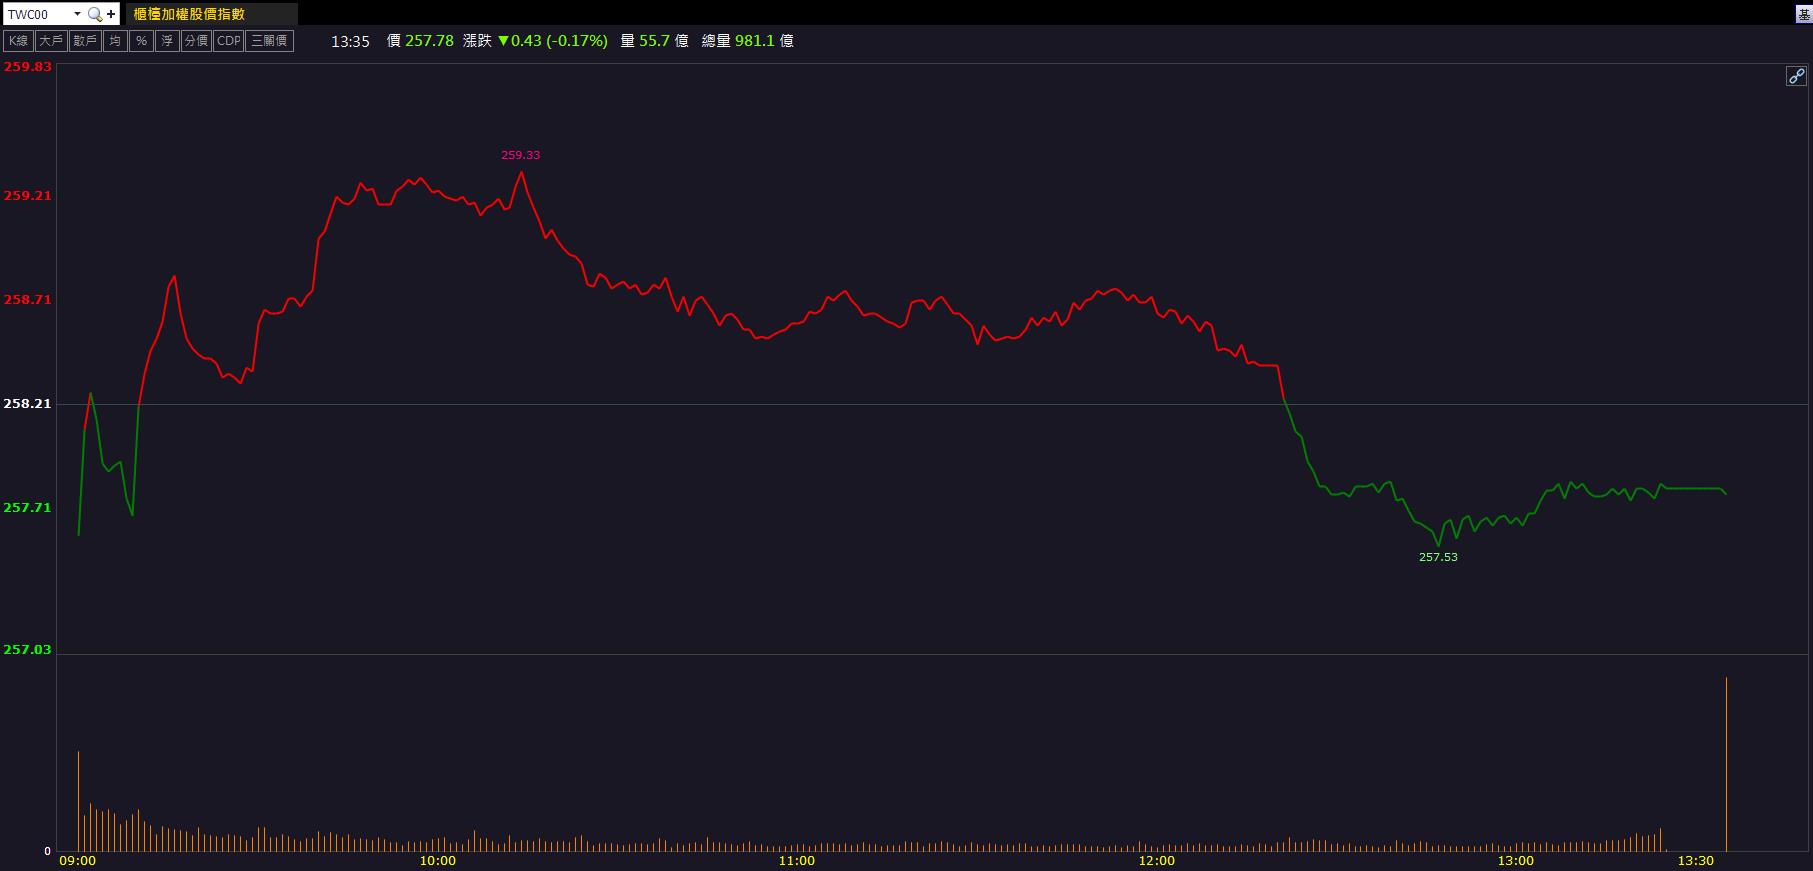Screen dimensions: 1813x871
Task: Click the 258.71 price axis label
Action: pyautogui.click(x=28, y=300)
